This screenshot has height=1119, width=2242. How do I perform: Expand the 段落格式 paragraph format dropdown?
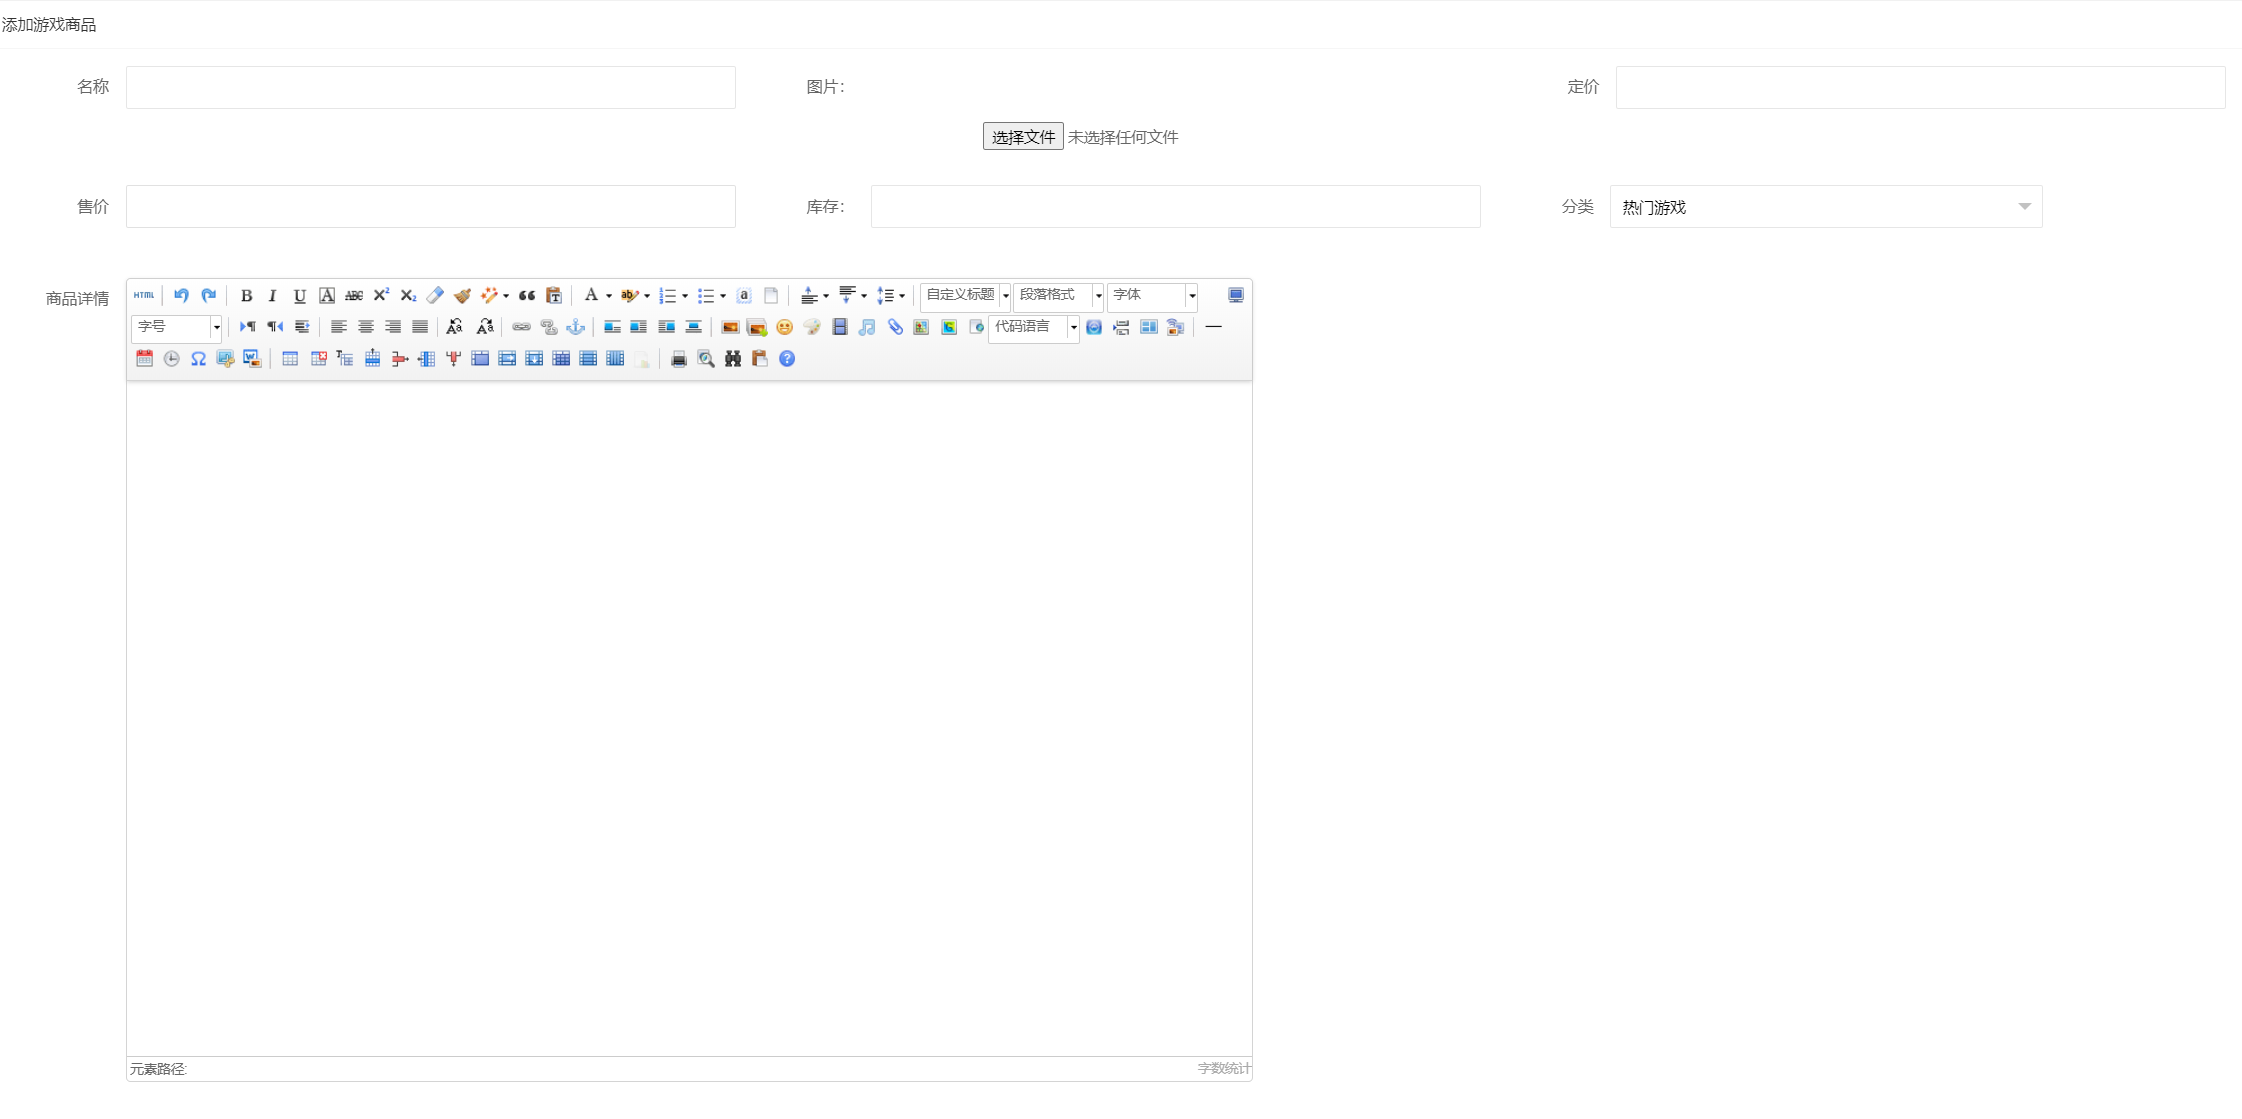pyautogui.click(x=1098, y=295)
